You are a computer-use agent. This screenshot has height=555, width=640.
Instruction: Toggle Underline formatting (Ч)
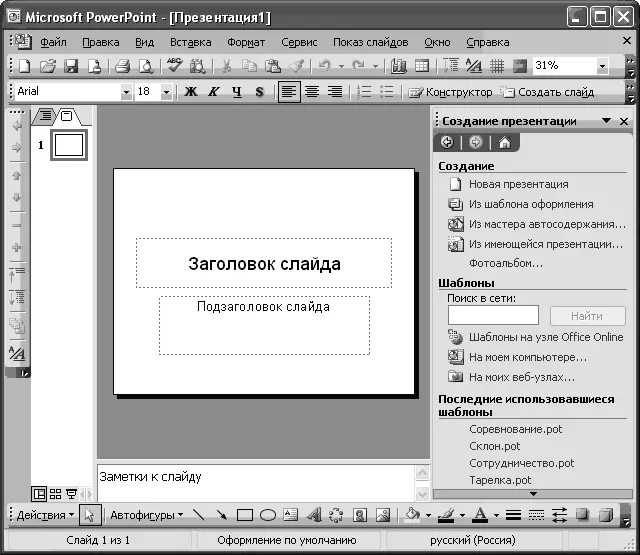(237, 92)
